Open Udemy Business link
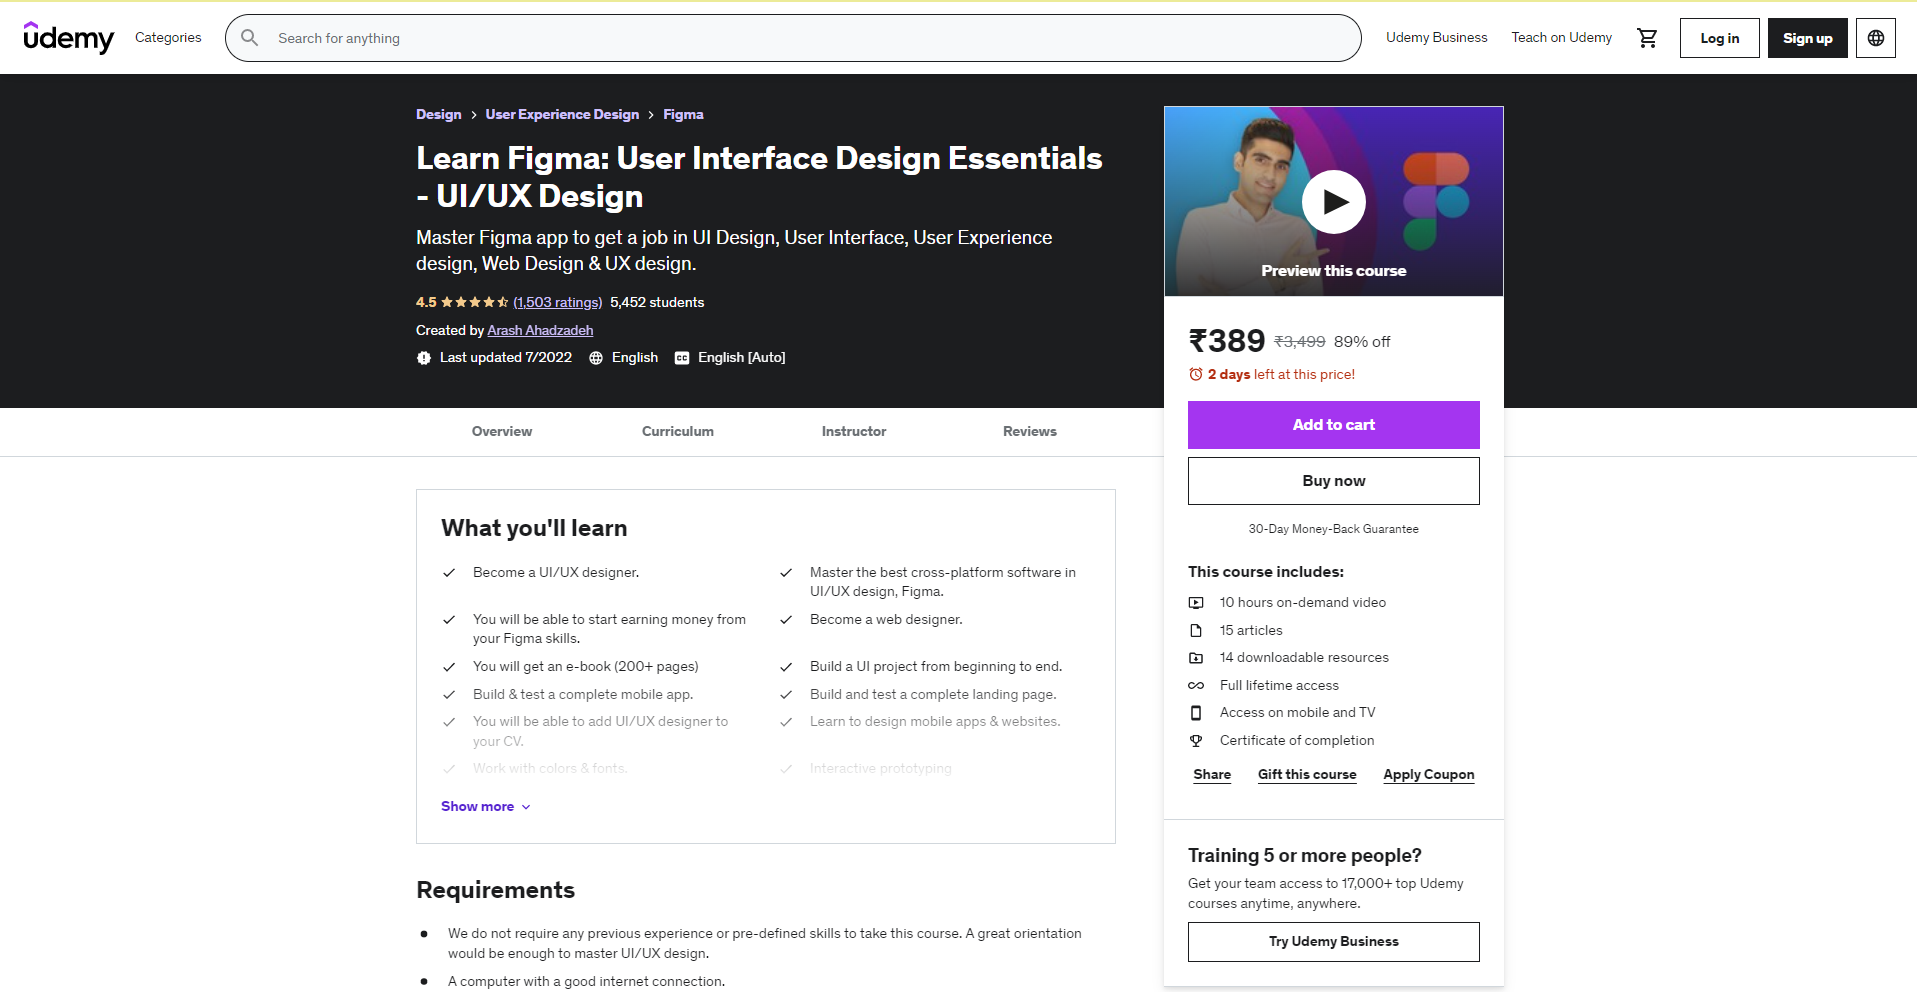 (x=1437, y=37)
